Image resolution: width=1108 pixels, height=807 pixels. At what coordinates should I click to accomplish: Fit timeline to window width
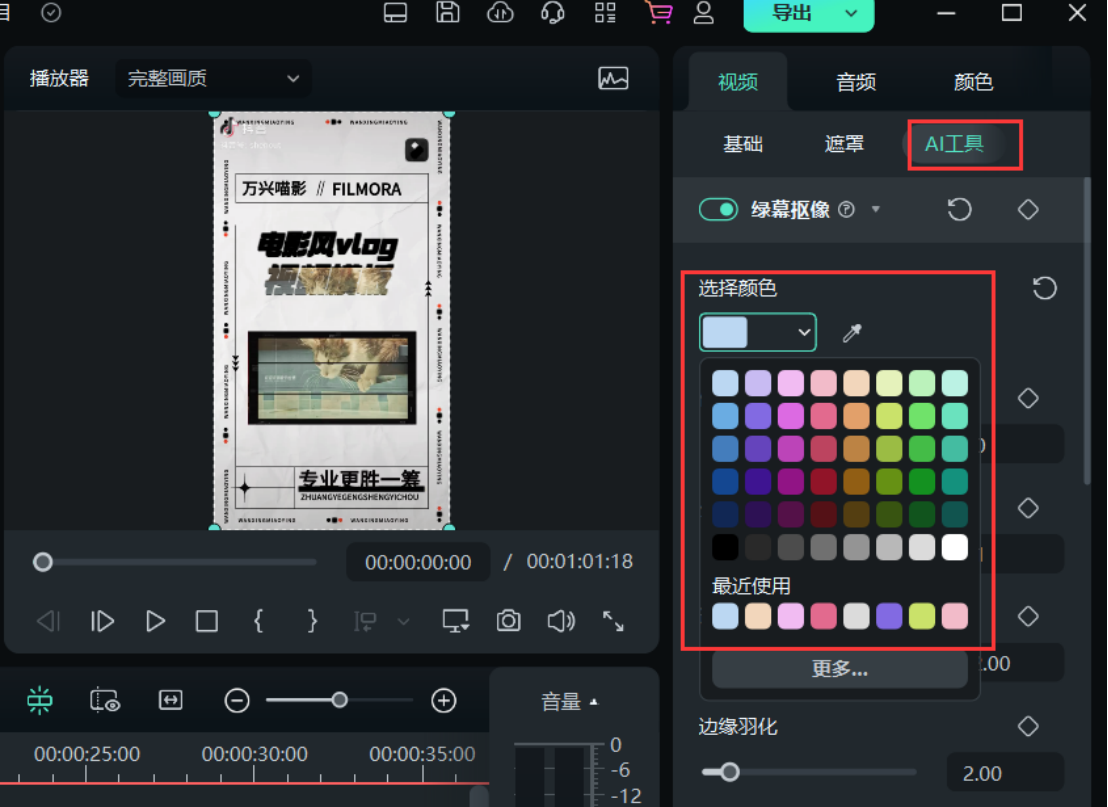(x=170, y=700)
